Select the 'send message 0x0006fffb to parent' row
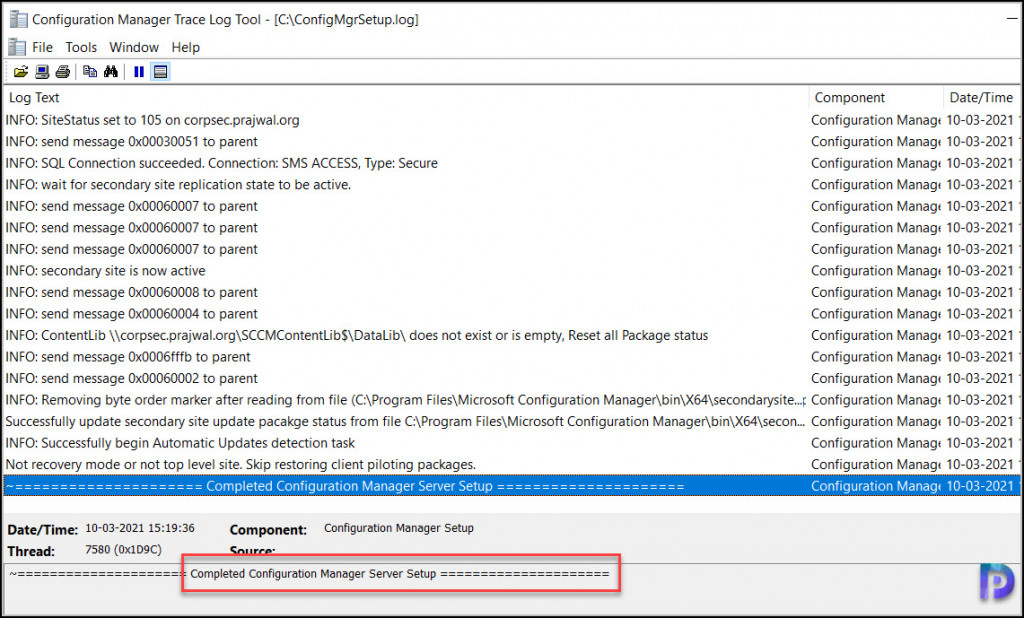 [x=511, y=357]
